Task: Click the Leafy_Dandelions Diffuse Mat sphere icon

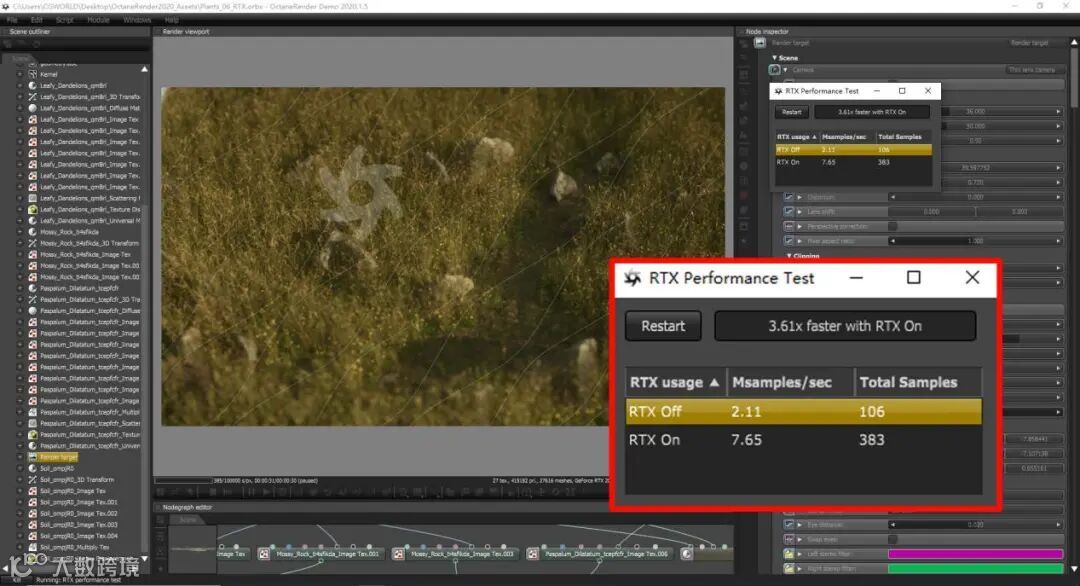Action: point(32,108)
